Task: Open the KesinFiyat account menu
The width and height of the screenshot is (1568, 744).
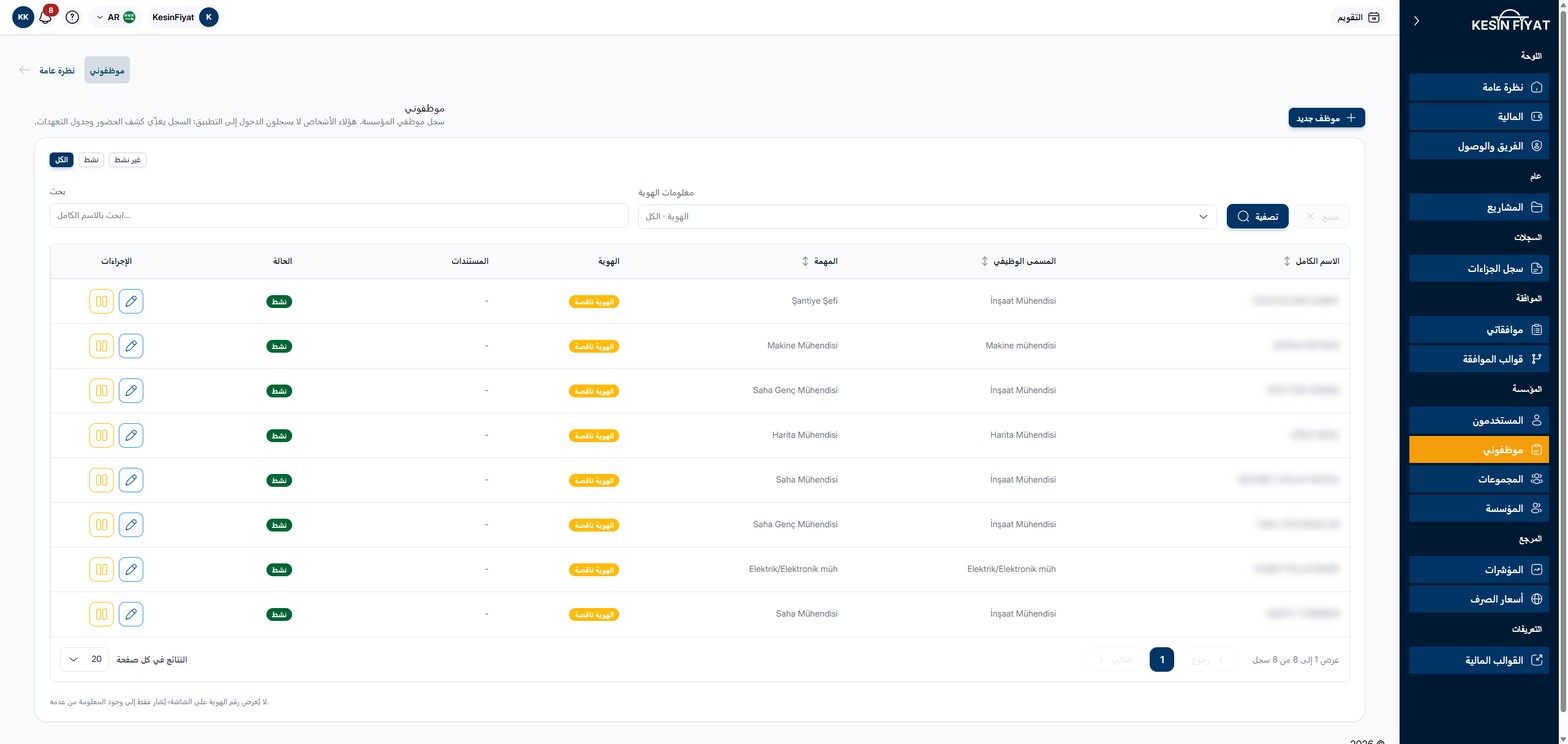Action: click(184, 17)
